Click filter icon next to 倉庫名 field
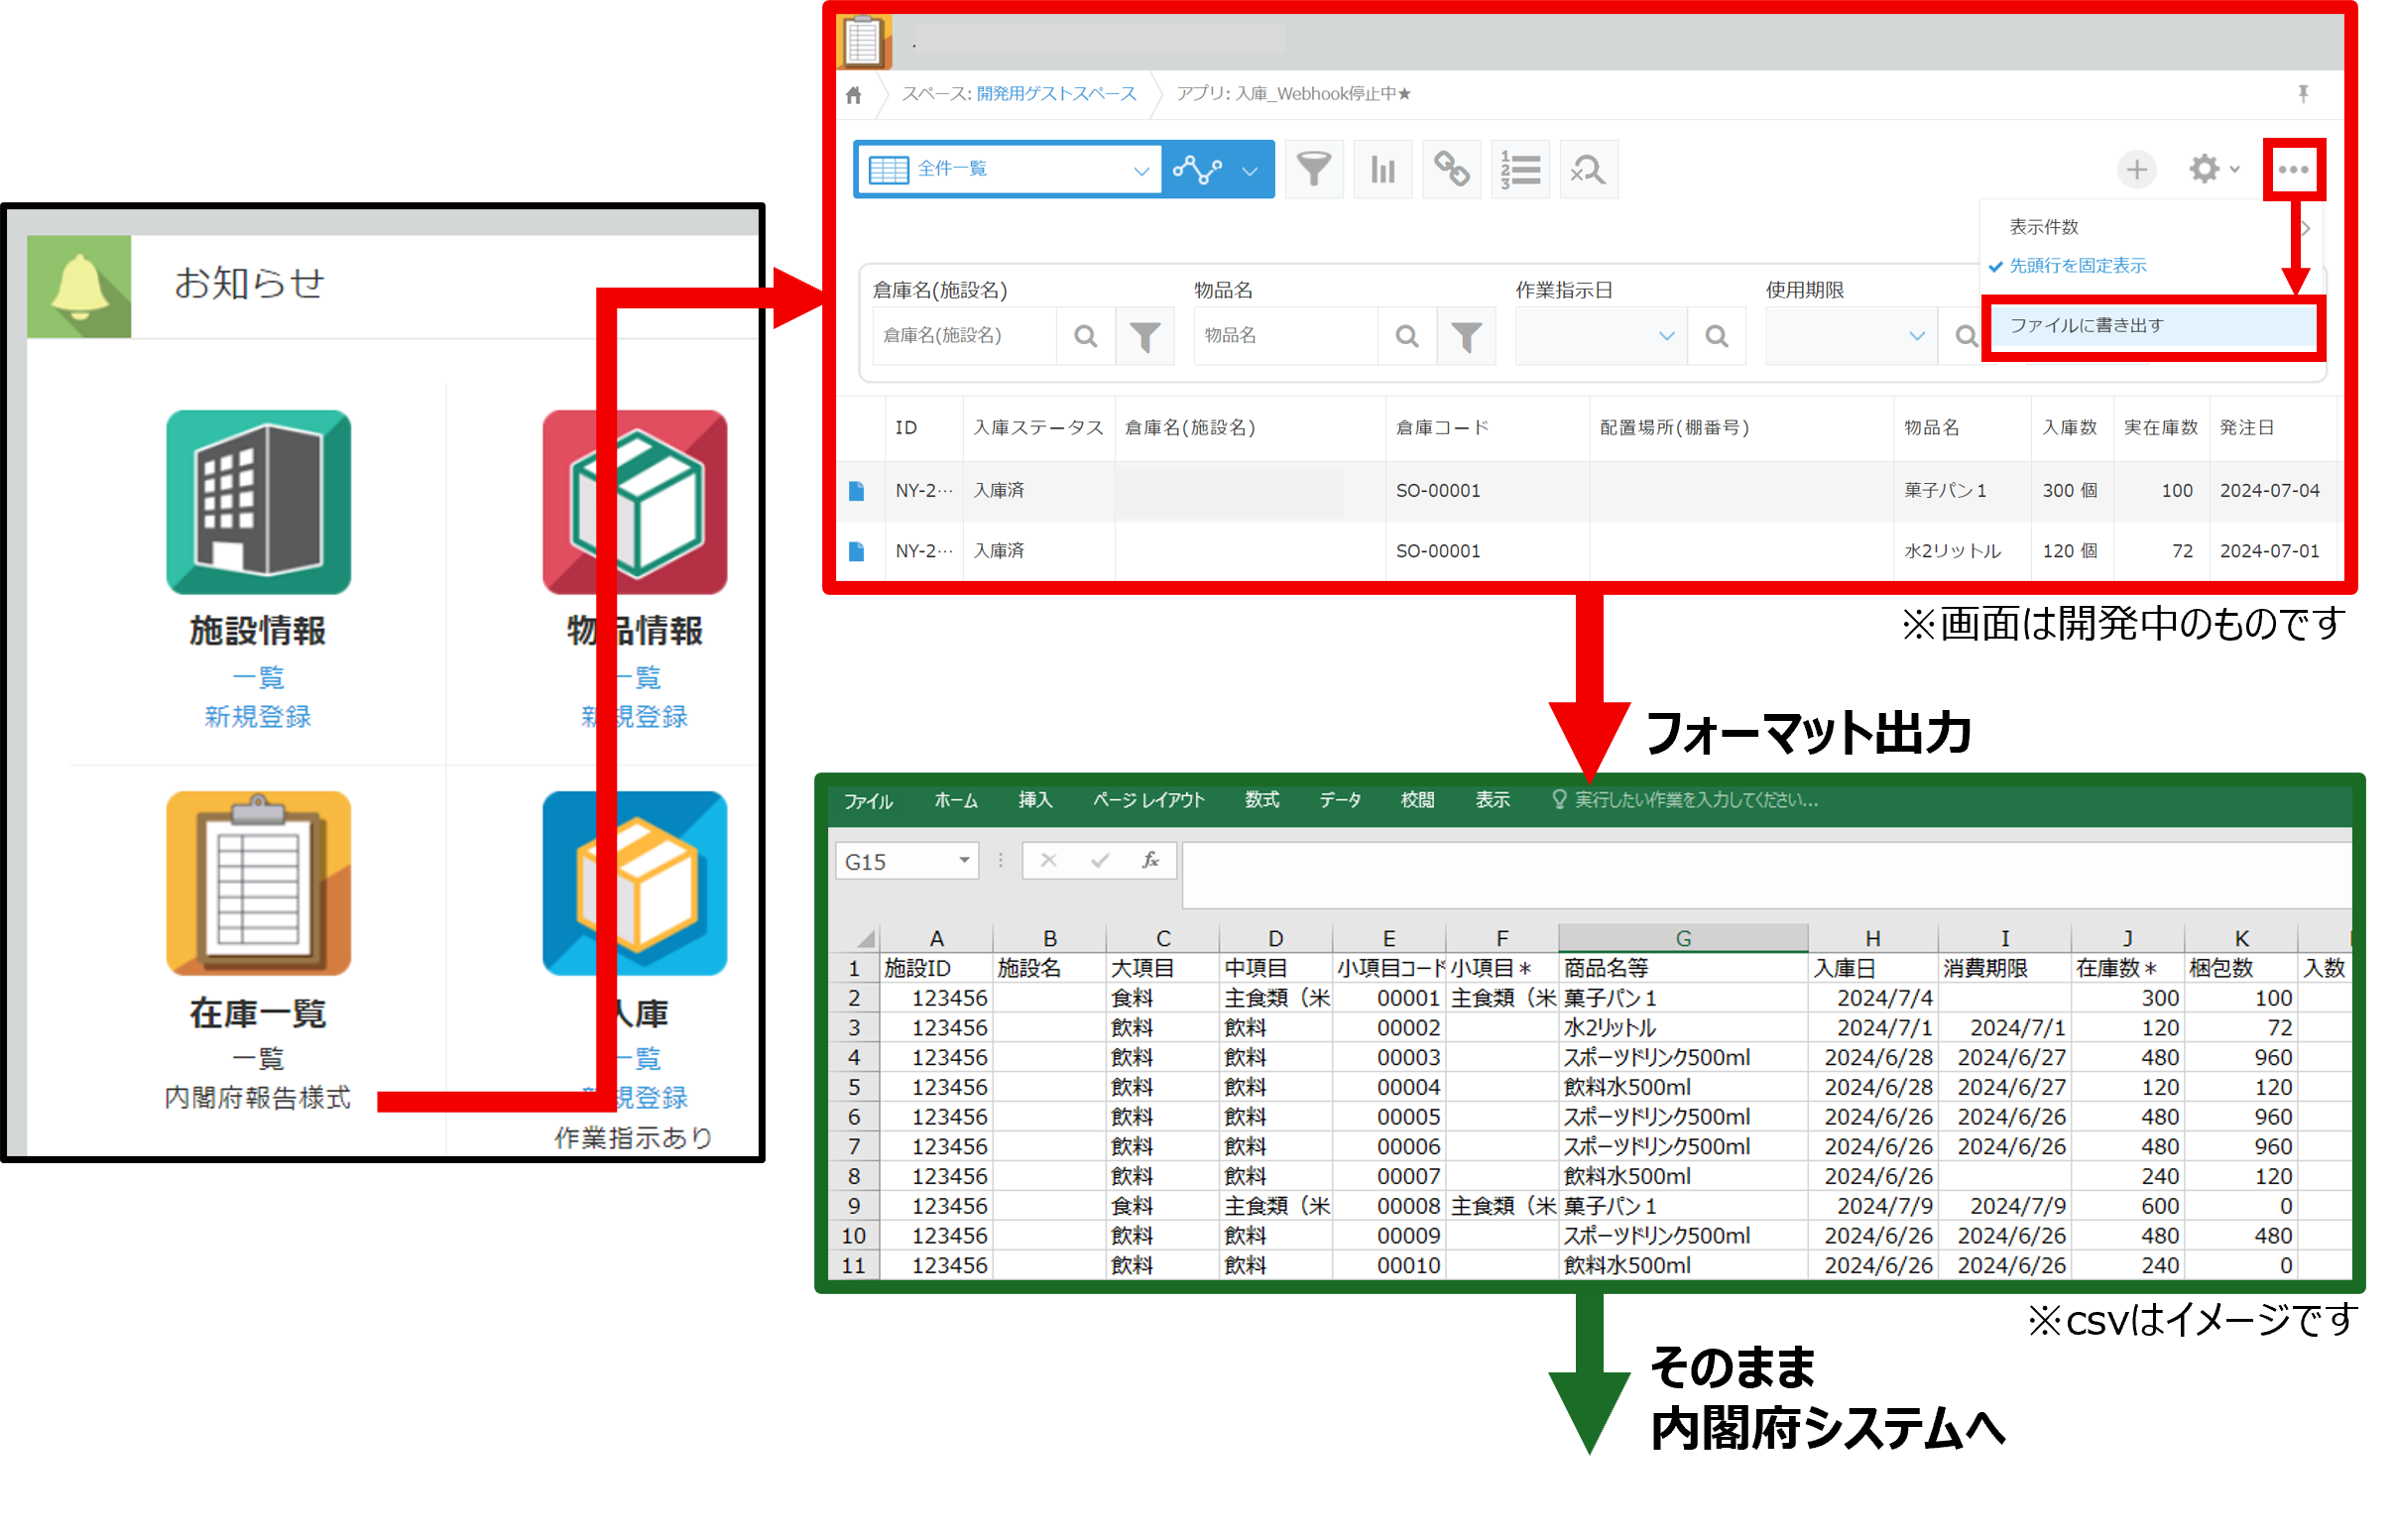The width and height of the screenshot is (2396, 1540). point(1144,336)
